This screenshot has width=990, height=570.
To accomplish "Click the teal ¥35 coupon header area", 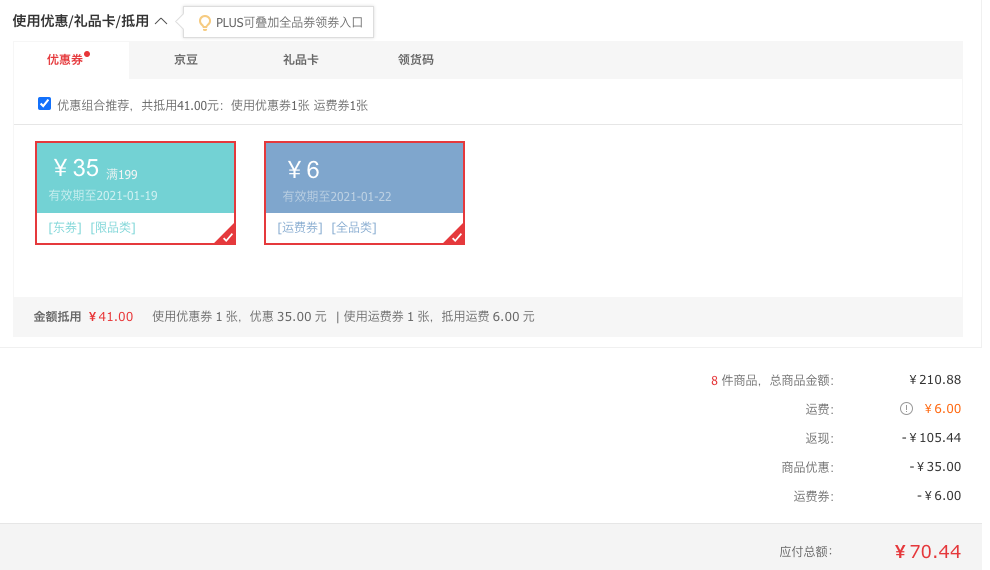I will 135,177.
